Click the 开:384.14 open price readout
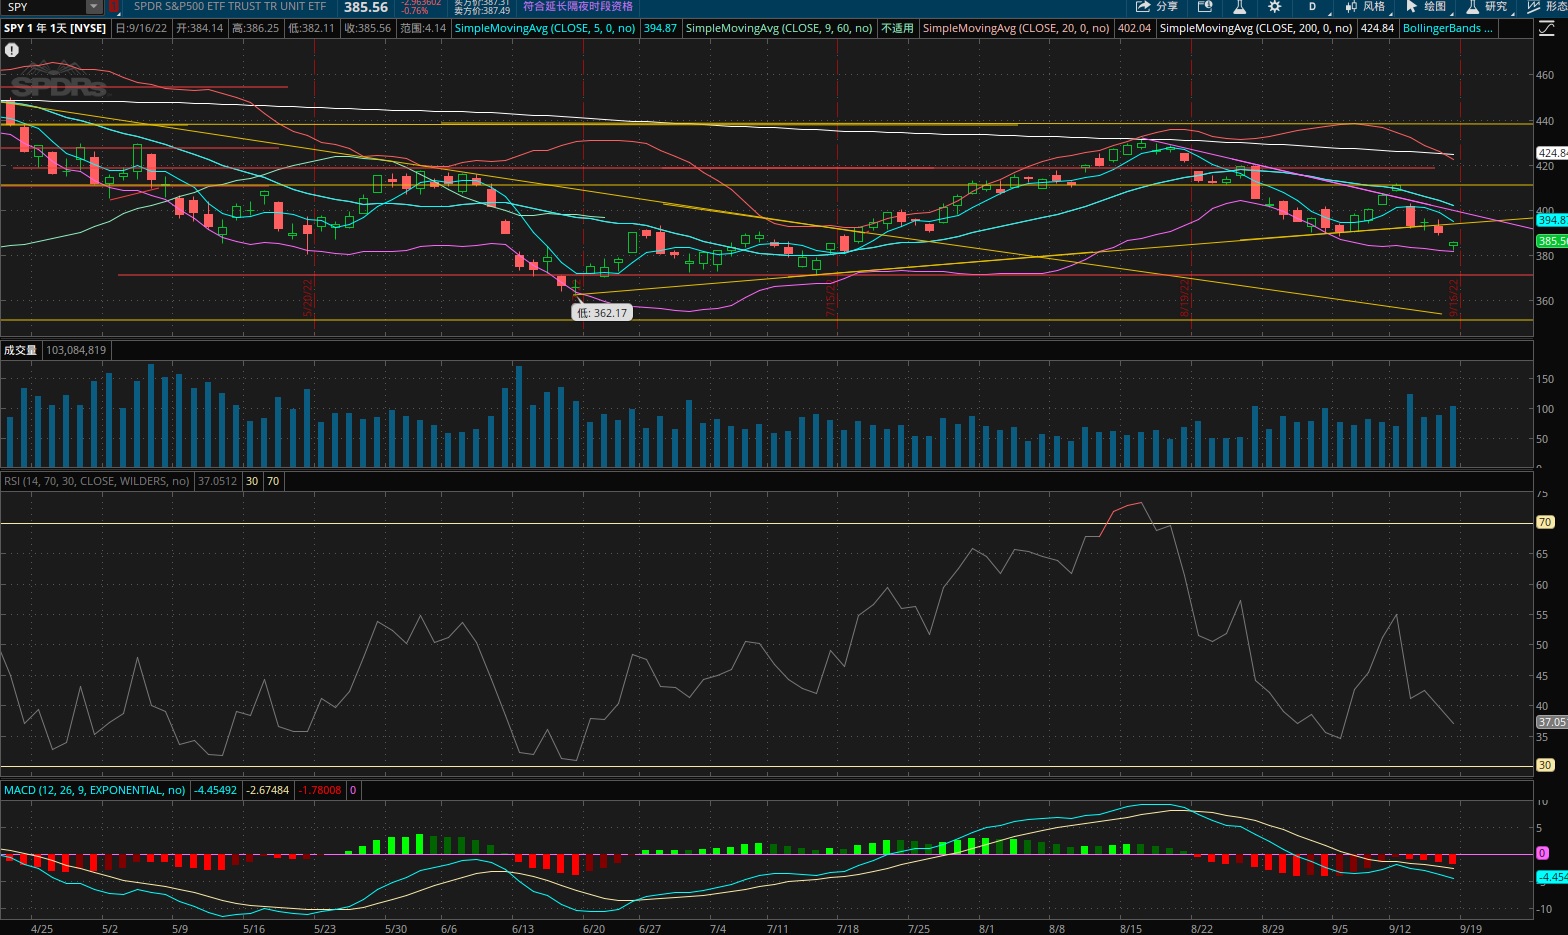Image resolution: width=1568 pixels, height=935 pixels. (x=200, y=28)
